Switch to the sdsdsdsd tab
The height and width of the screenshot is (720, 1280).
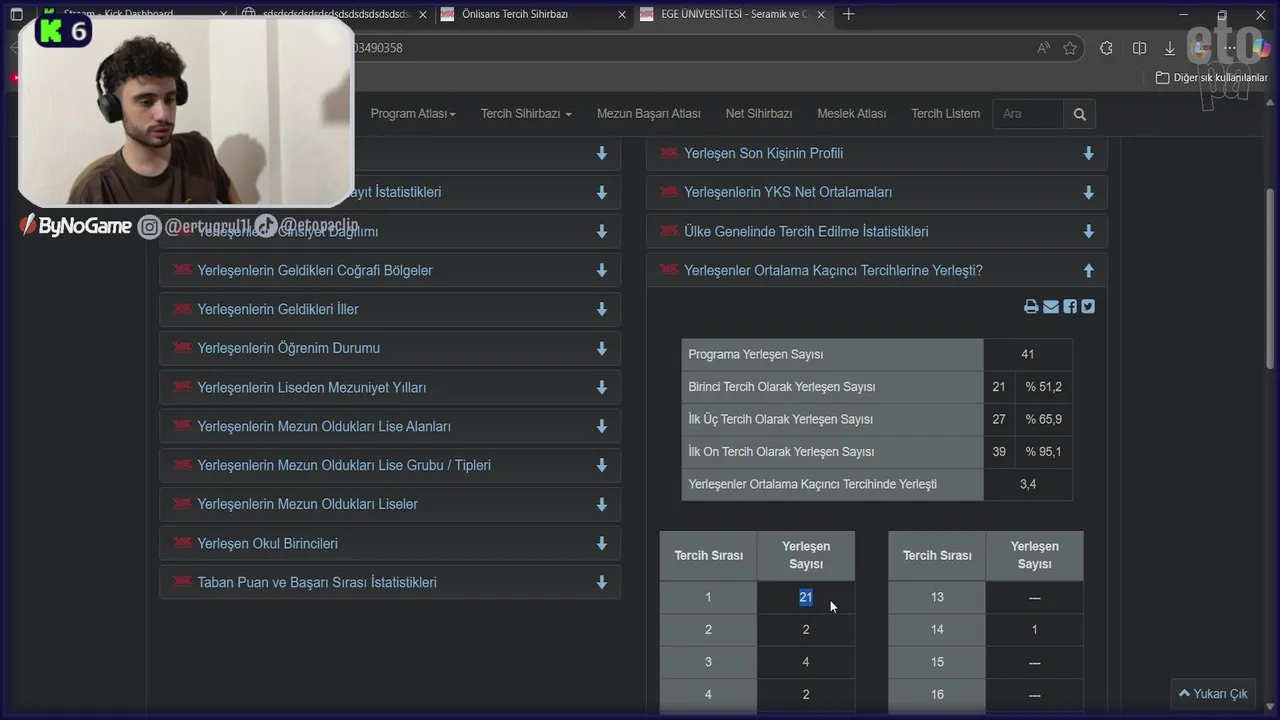point(334,14)
